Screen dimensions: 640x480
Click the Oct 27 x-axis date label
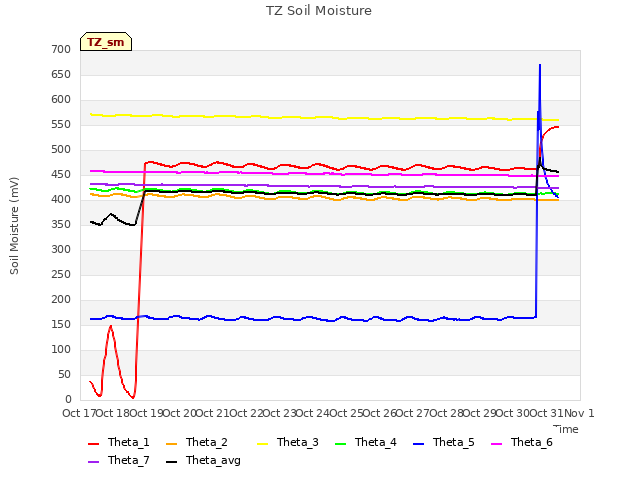click(413, 413)
